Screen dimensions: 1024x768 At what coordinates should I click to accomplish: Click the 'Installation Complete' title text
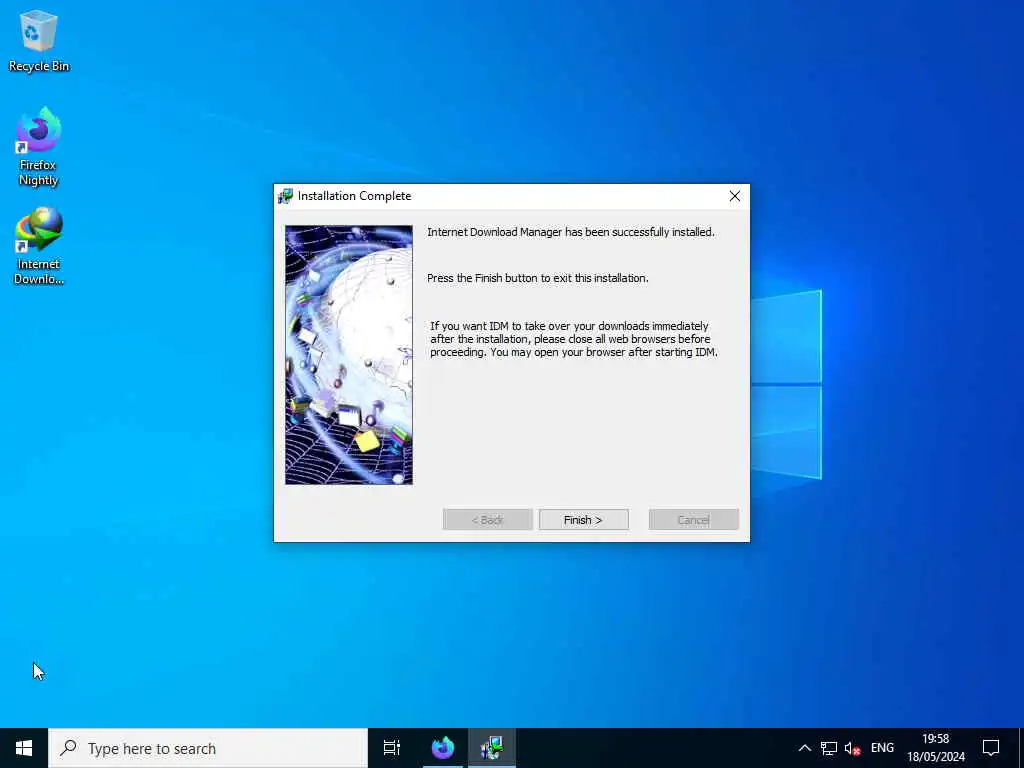355,196
